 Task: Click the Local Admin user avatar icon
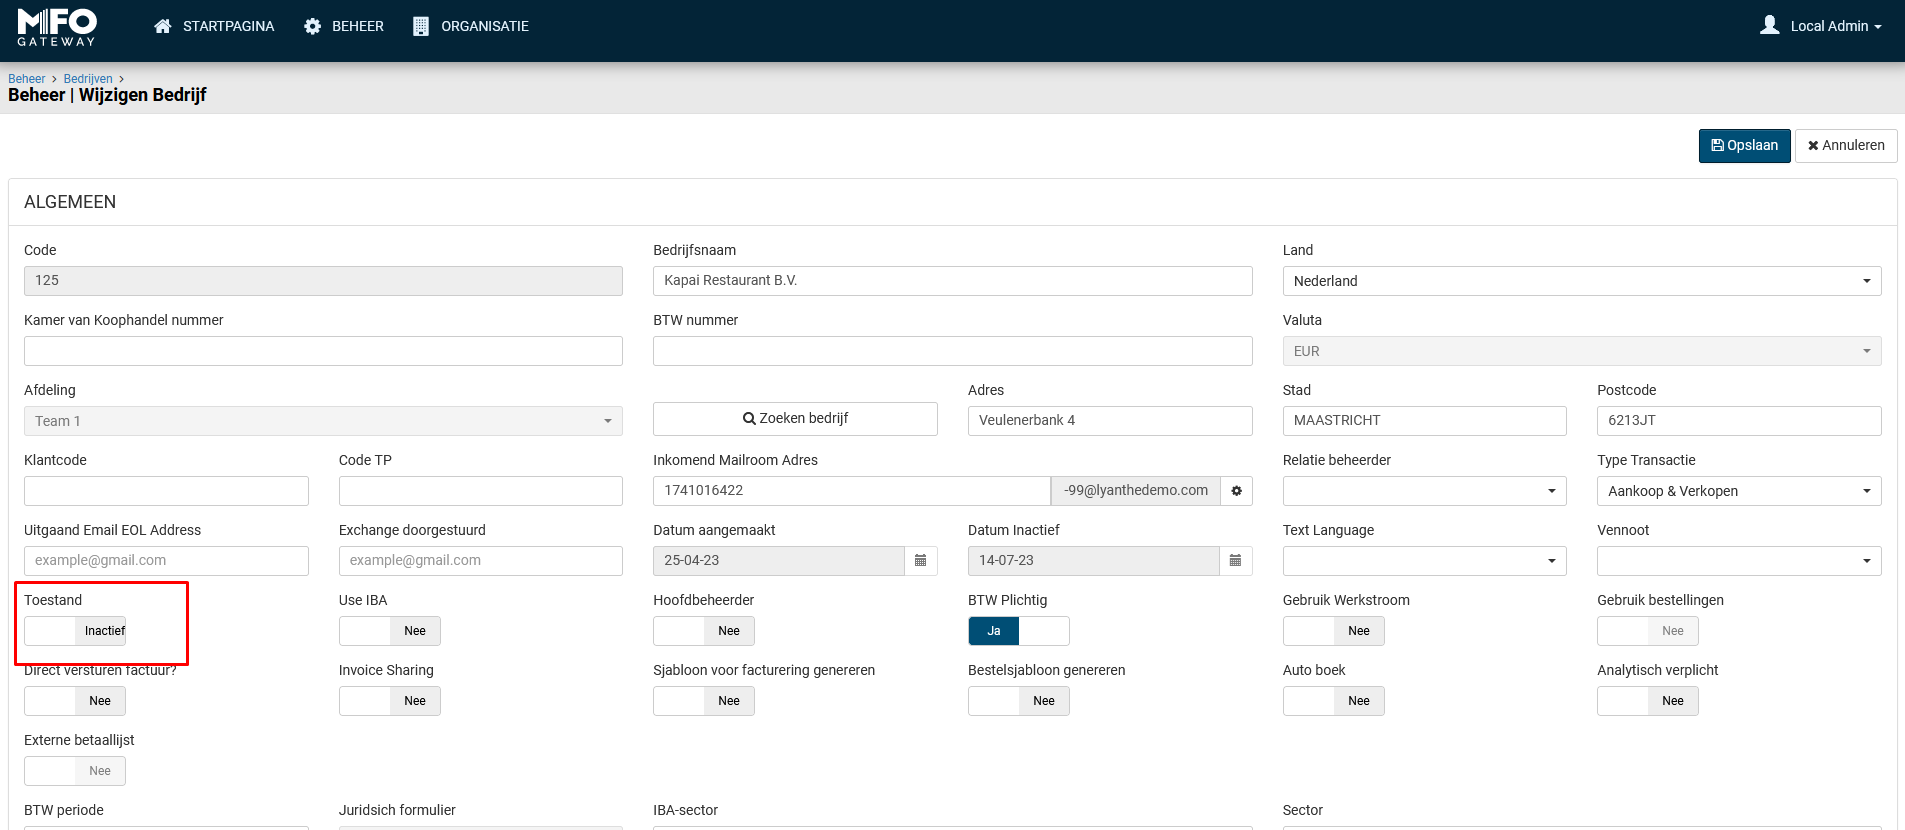tap(1769, 25)
